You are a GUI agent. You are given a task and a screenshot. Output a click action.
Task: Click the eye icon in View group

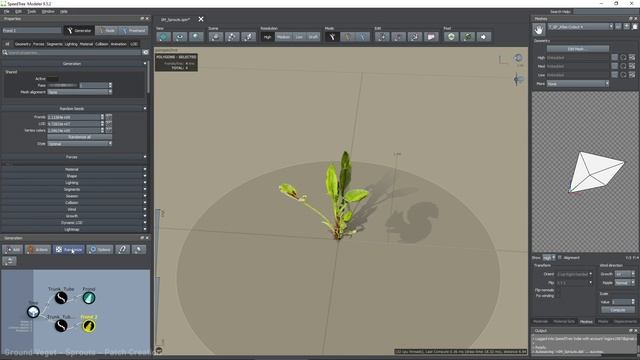tap(180, 37)
